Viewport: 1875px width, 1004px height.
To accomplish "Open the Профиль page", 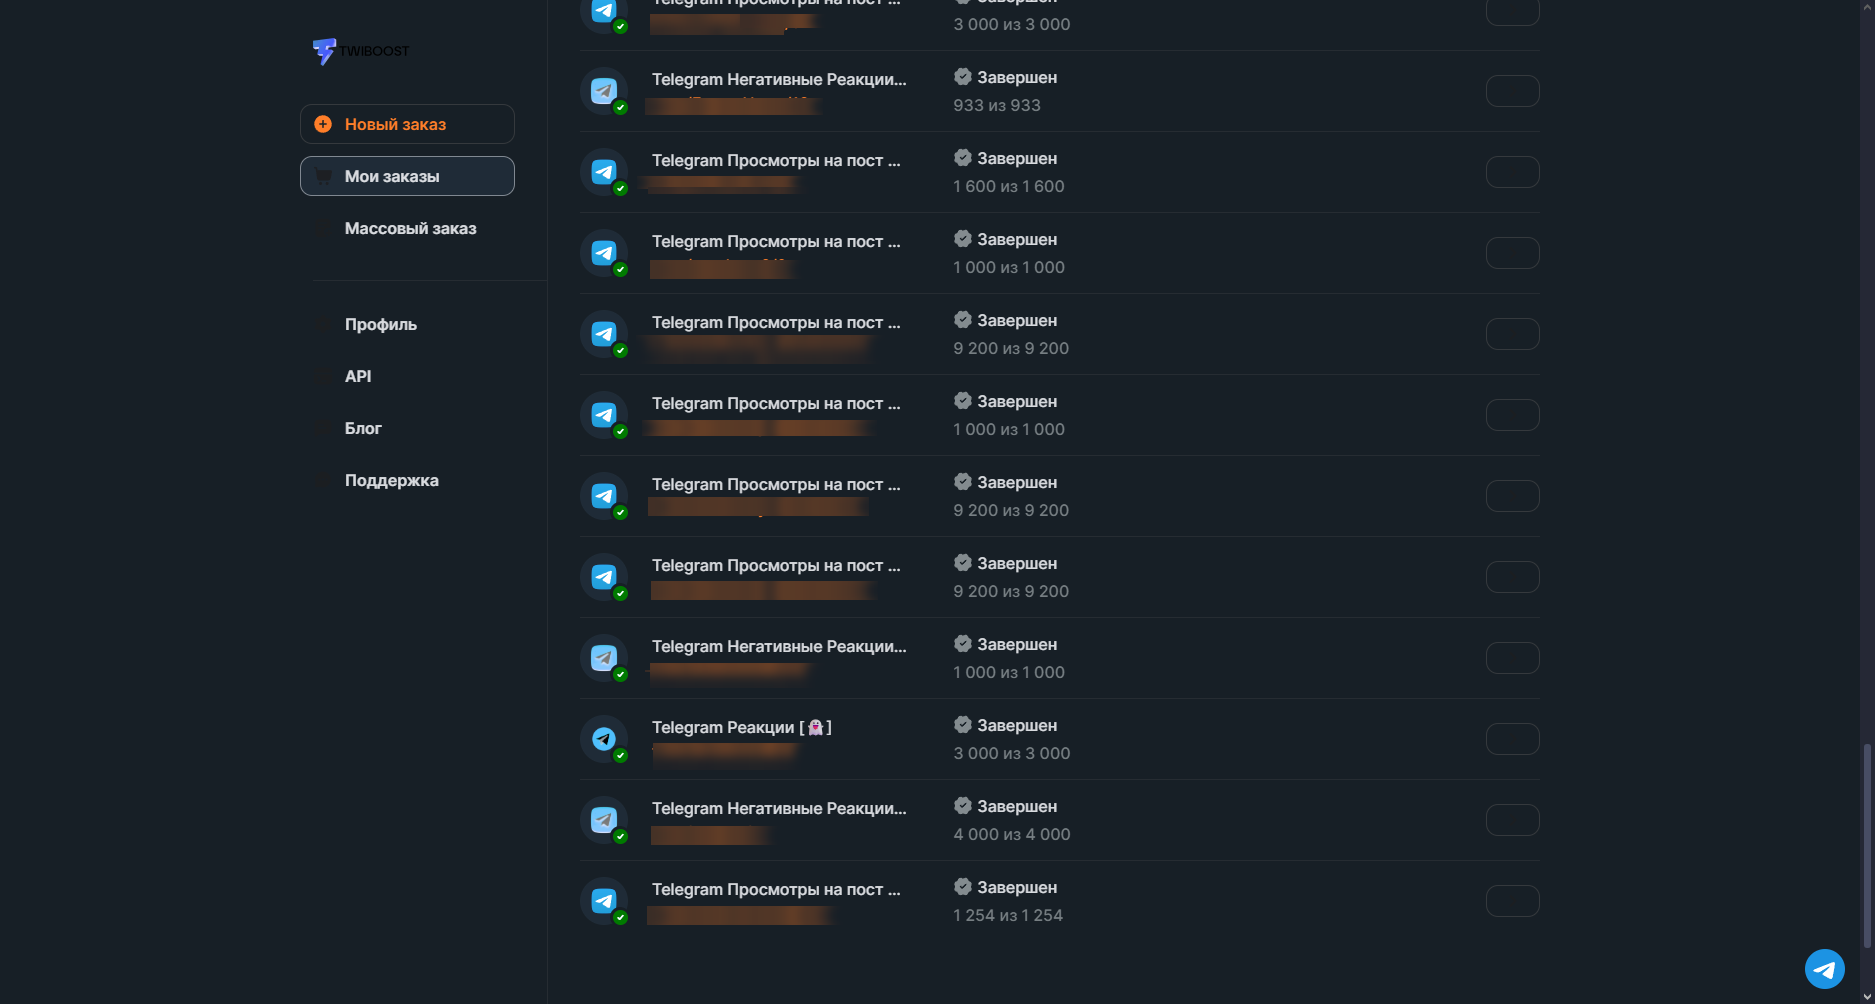I will pyautogui.click(x=380, y=324).
